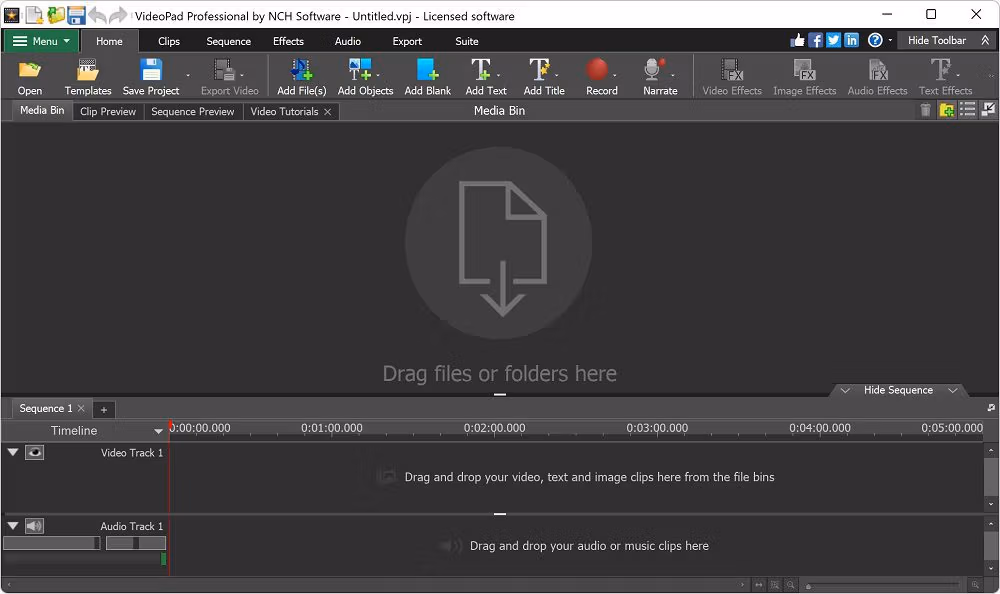The height and width of the screenshot is (594, 1000).
Task: Adjust the Audio Track 1 pan slider
Action: (136, 543)
